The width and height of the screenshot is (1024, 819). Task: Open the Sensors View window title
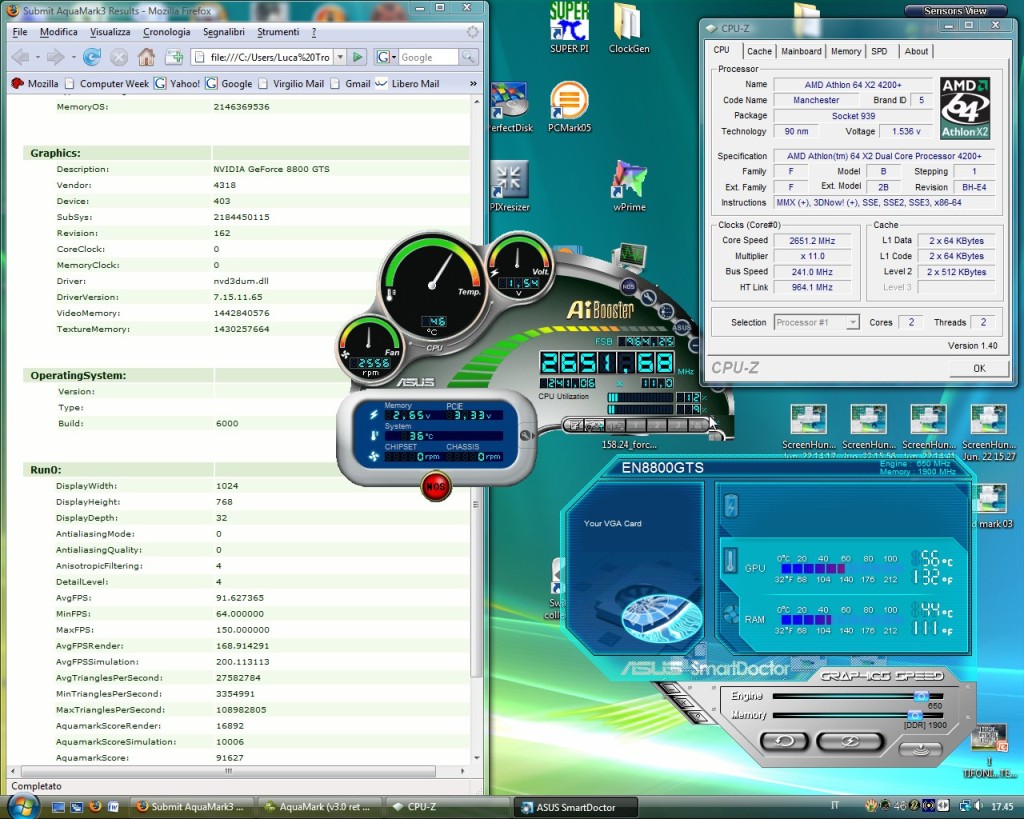(955, 10)
